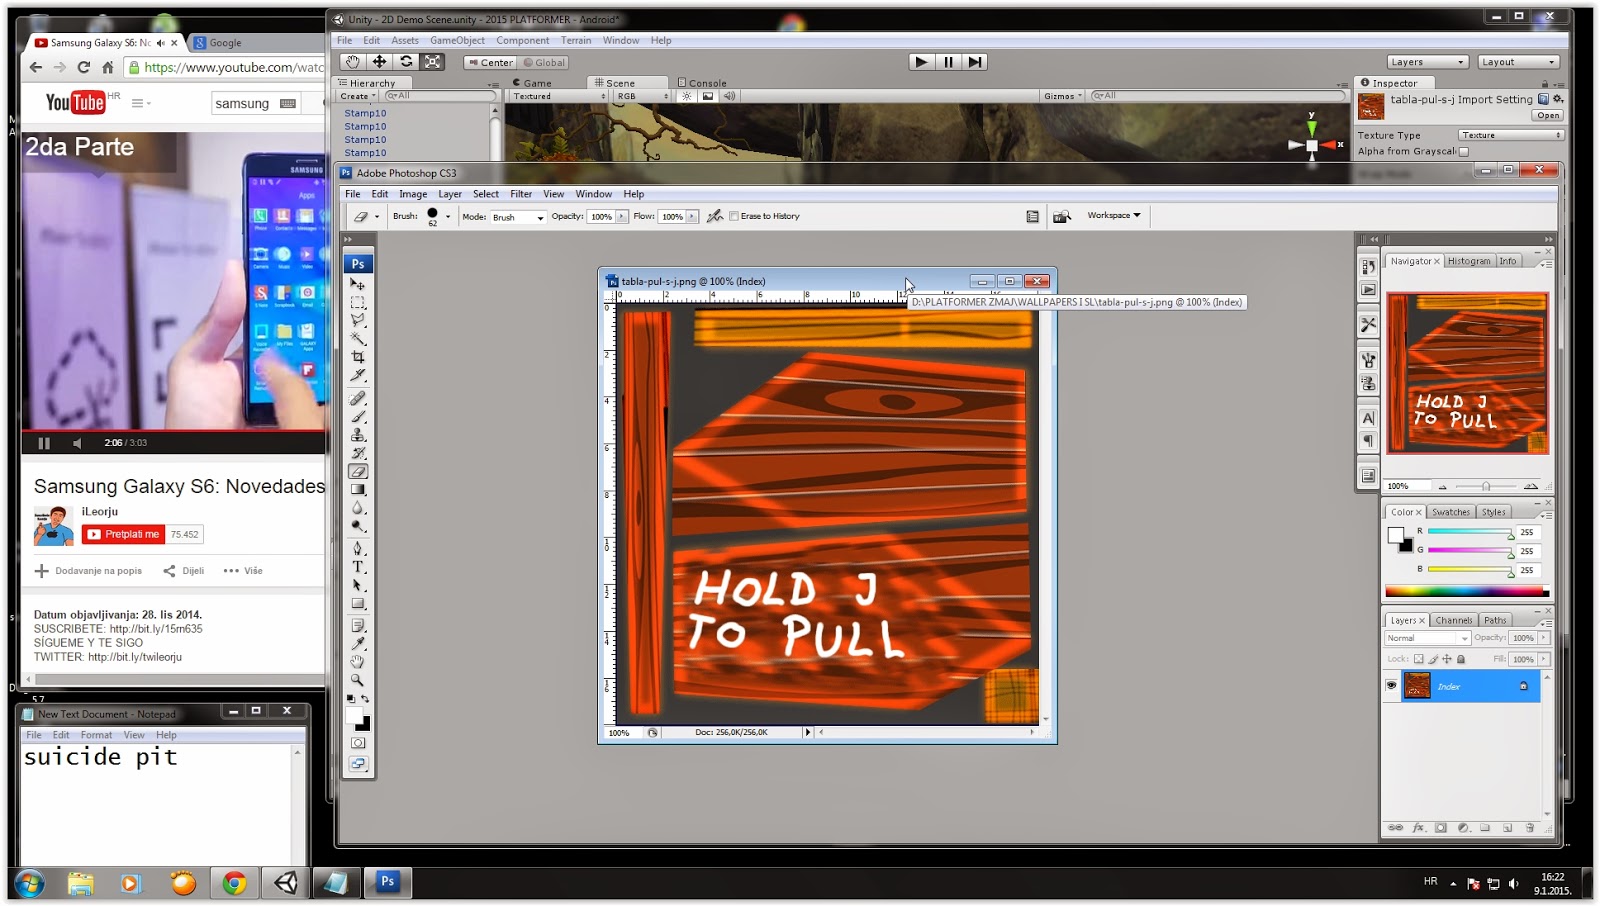Viewport: 1600px width, 906px height.
Task: Swap foreground and background colors
Action: point(365,699)
